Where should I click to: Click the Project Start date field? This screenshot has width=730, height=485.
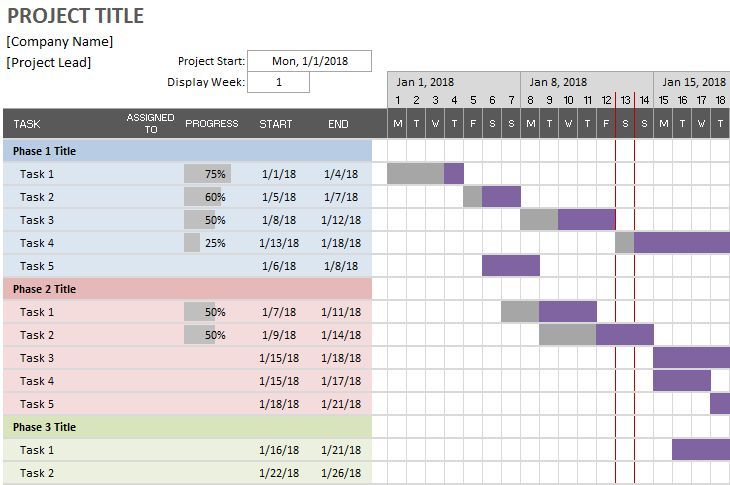click(310, 61)
